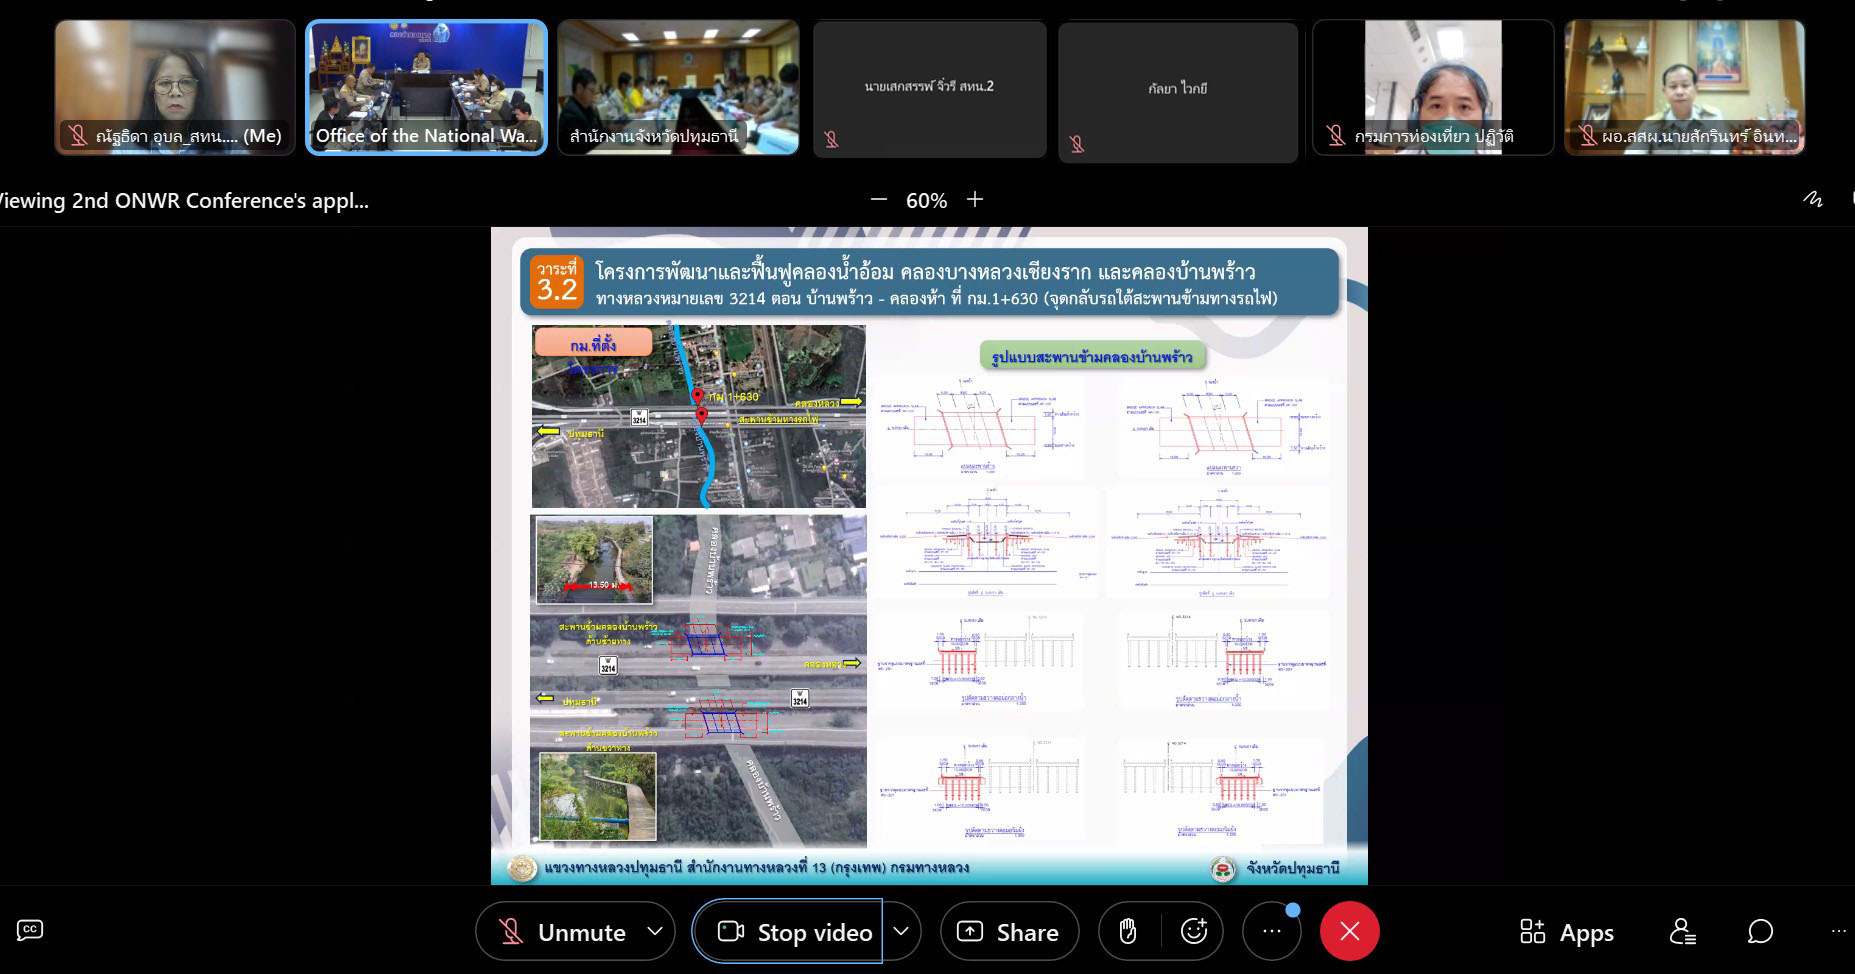Image resolution: width=1855 pixels, height=974 pixels.
Task: Click the muted mic icon on the (Me) tile
Action: 78,136
